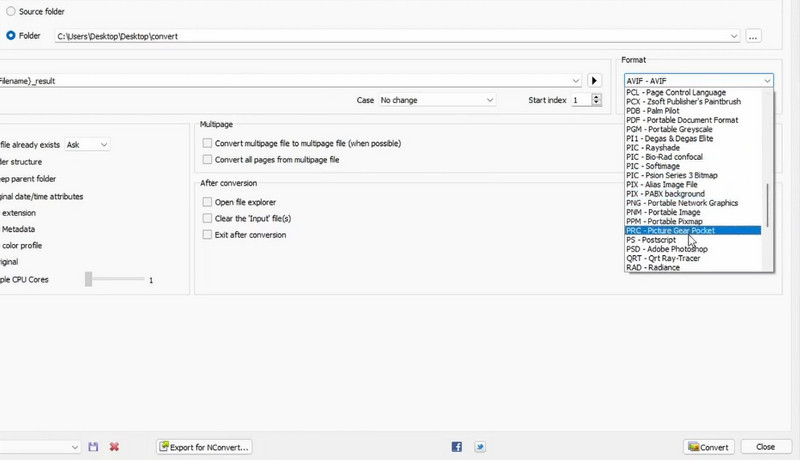Check Convert all pages from multipage file

click(207, 160)
